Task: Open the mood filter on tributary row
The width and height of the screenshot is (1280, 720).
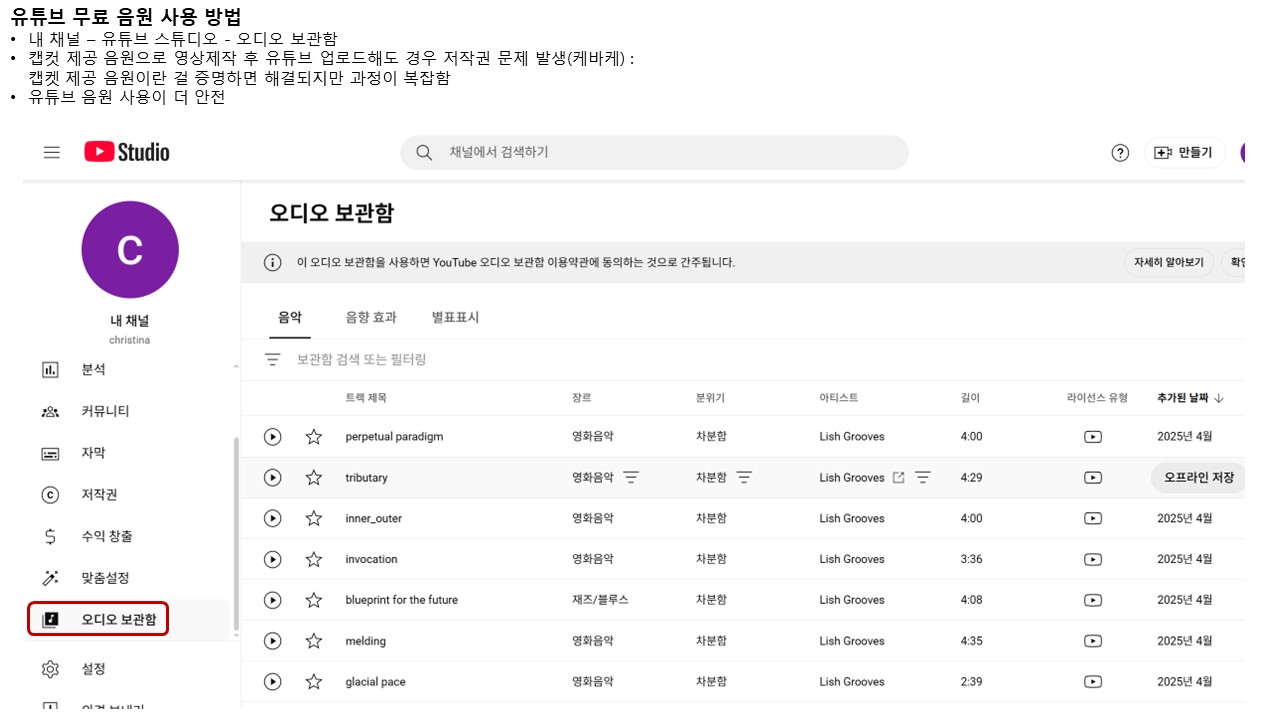Action: click(x=745, y=477)
